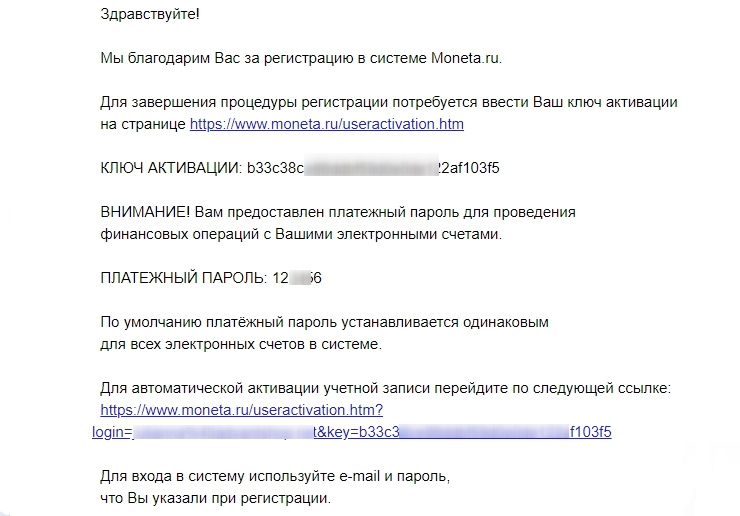
Task: Click the "КЛЮЧ АКТИВАЦИИ:" label
Action: pos(171,167)
